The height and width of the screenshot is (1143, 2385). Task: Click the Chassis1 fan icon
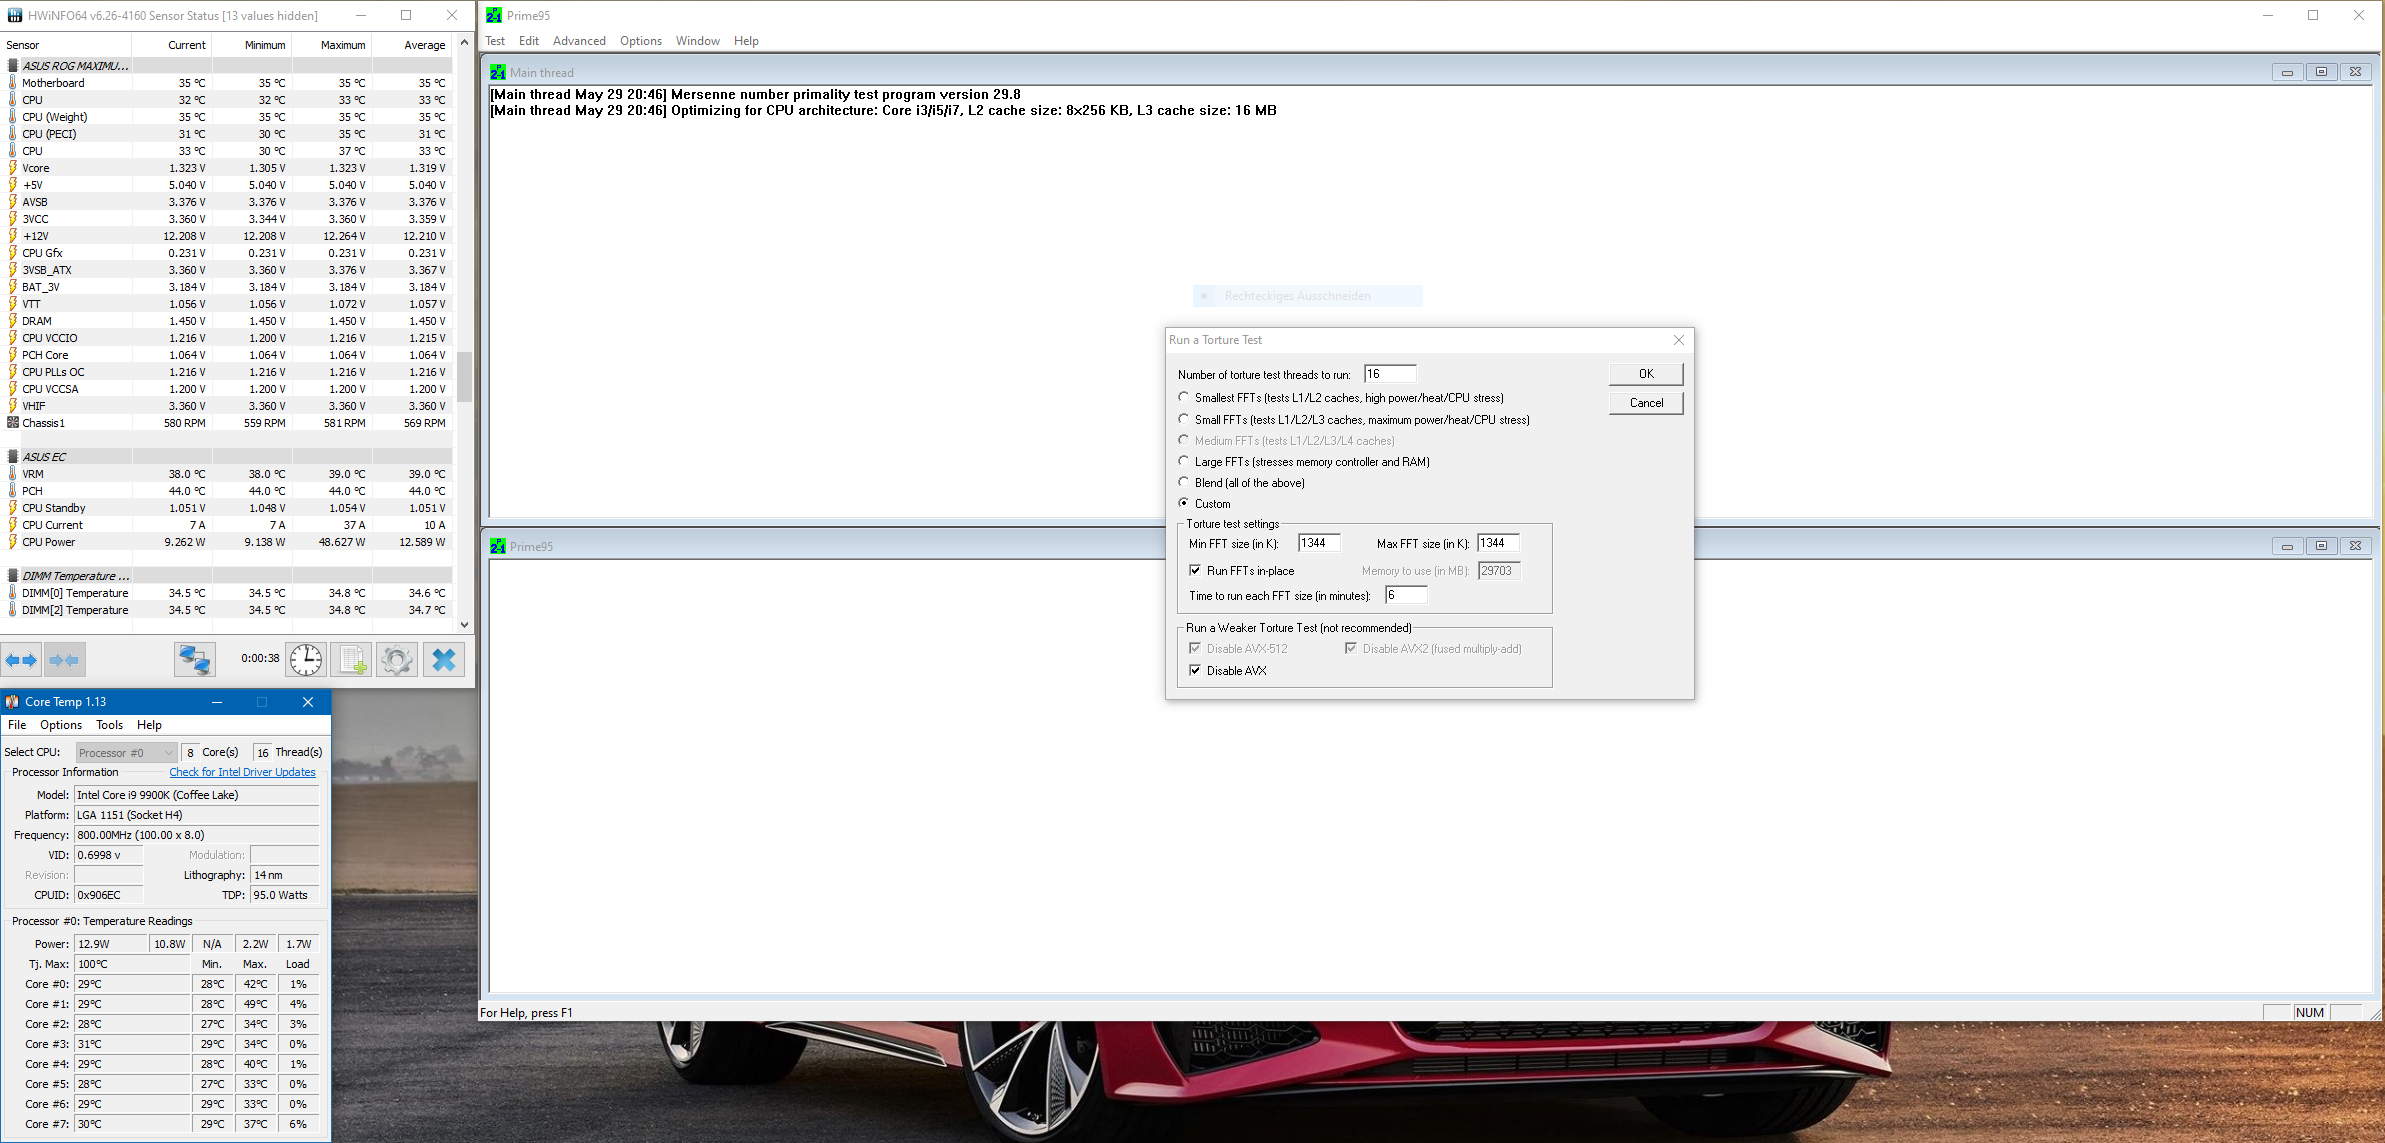13,423
